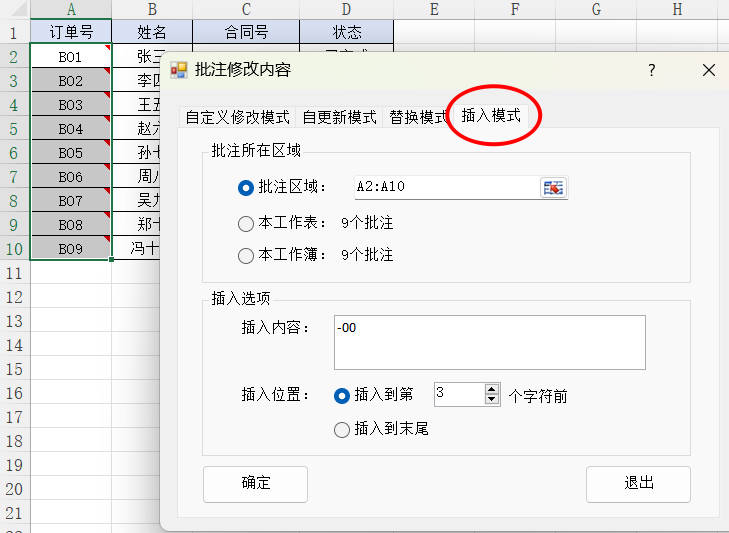This screenshot has width=729, height=533.
Task: Choose the 插入到末尾 radio option
Action: click(x=342, y=429)
